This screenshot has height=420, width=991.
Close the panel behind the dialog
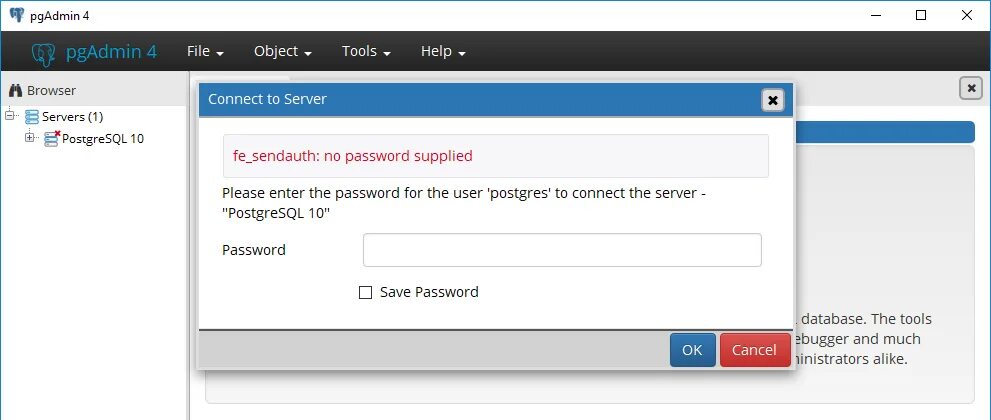(x=970, y=88)
